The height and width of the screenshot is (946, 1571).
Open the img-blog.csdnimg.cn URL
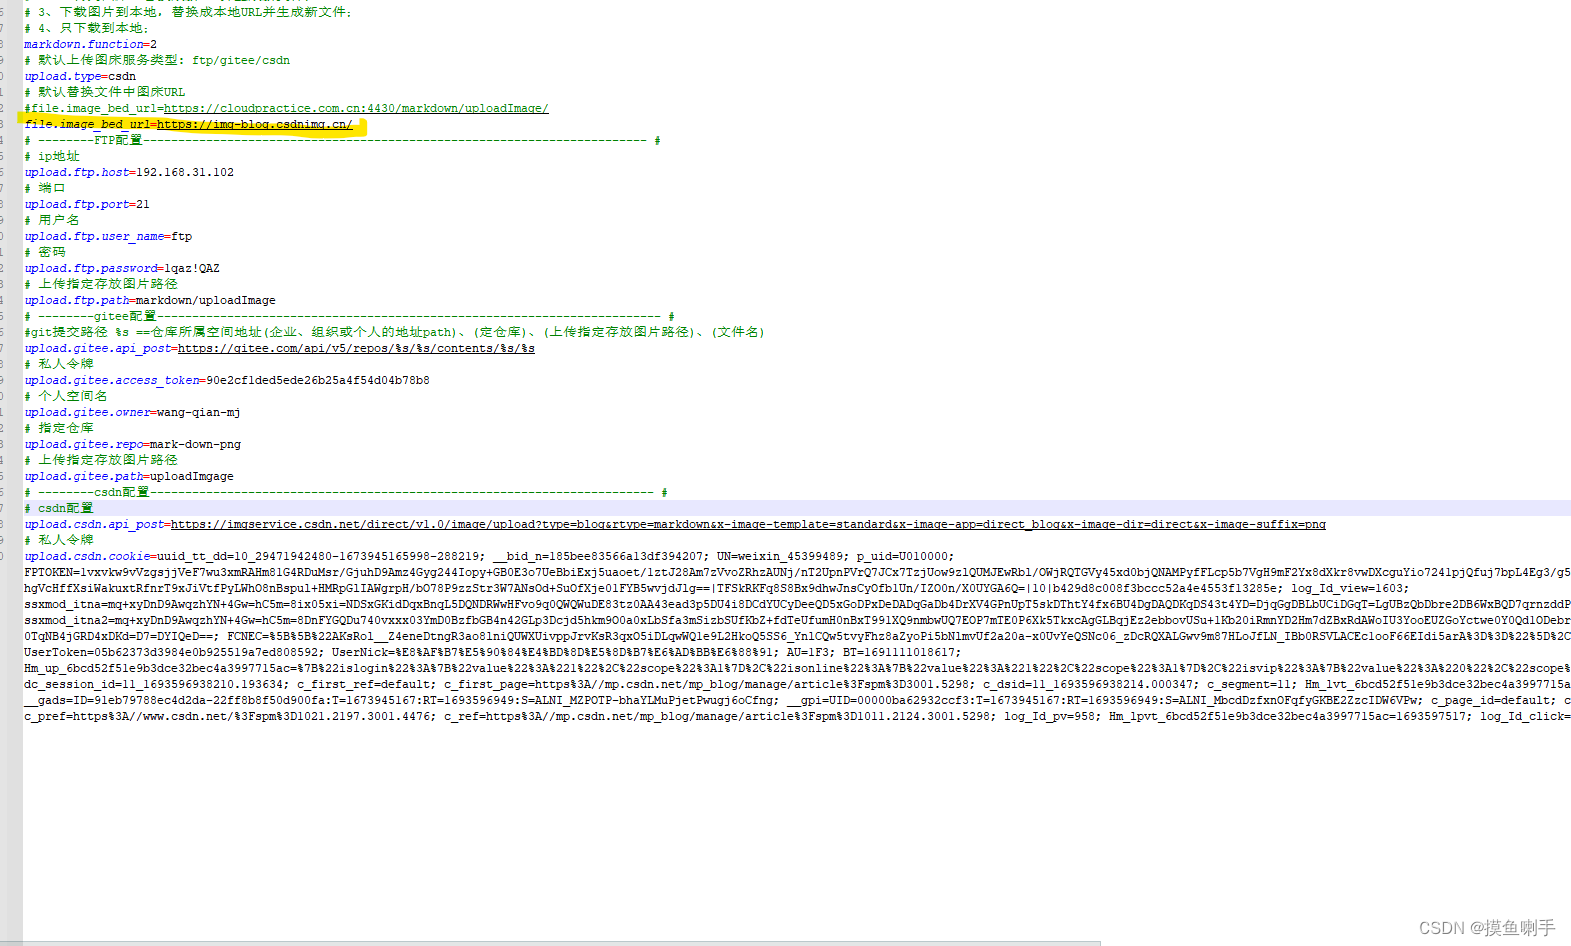click(x=255, y=124)
